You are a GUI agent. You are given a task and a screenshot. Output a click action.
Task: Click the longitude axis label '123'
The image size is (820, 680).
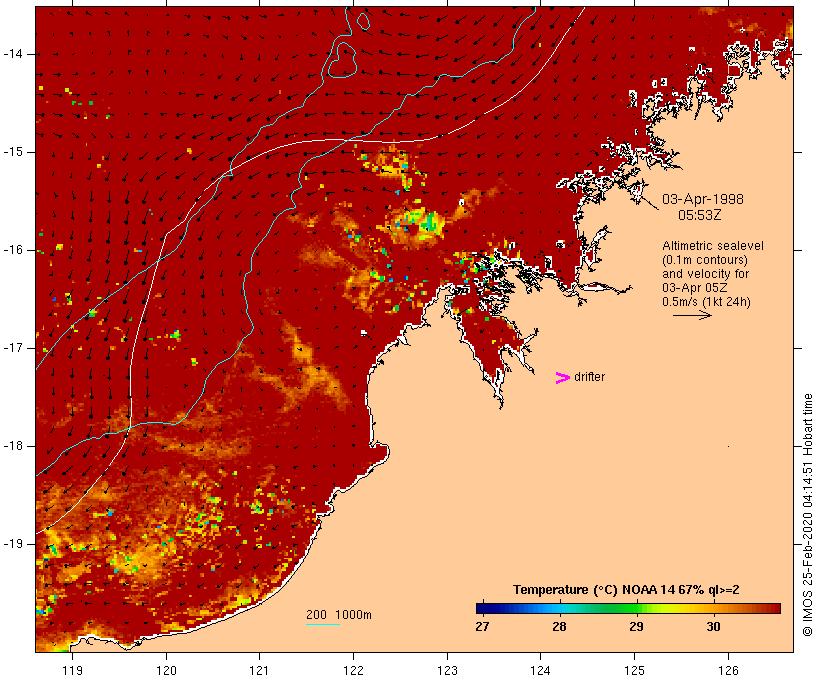(x=447, y=670)
